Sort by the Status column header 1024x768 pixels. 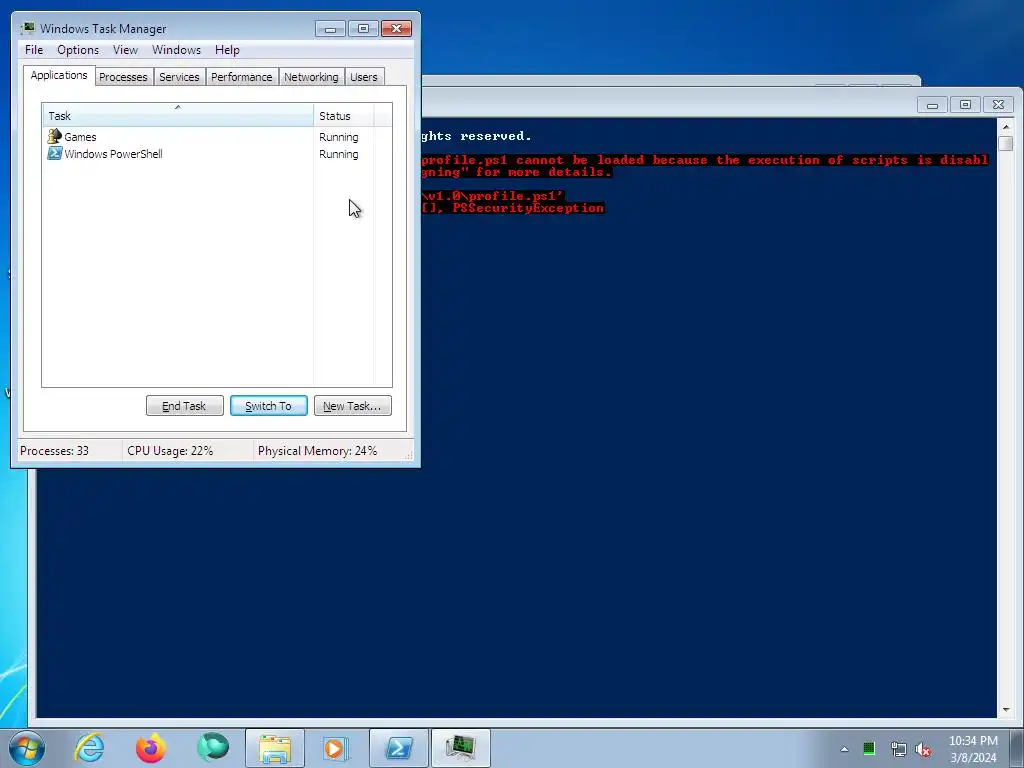(344, 116)
